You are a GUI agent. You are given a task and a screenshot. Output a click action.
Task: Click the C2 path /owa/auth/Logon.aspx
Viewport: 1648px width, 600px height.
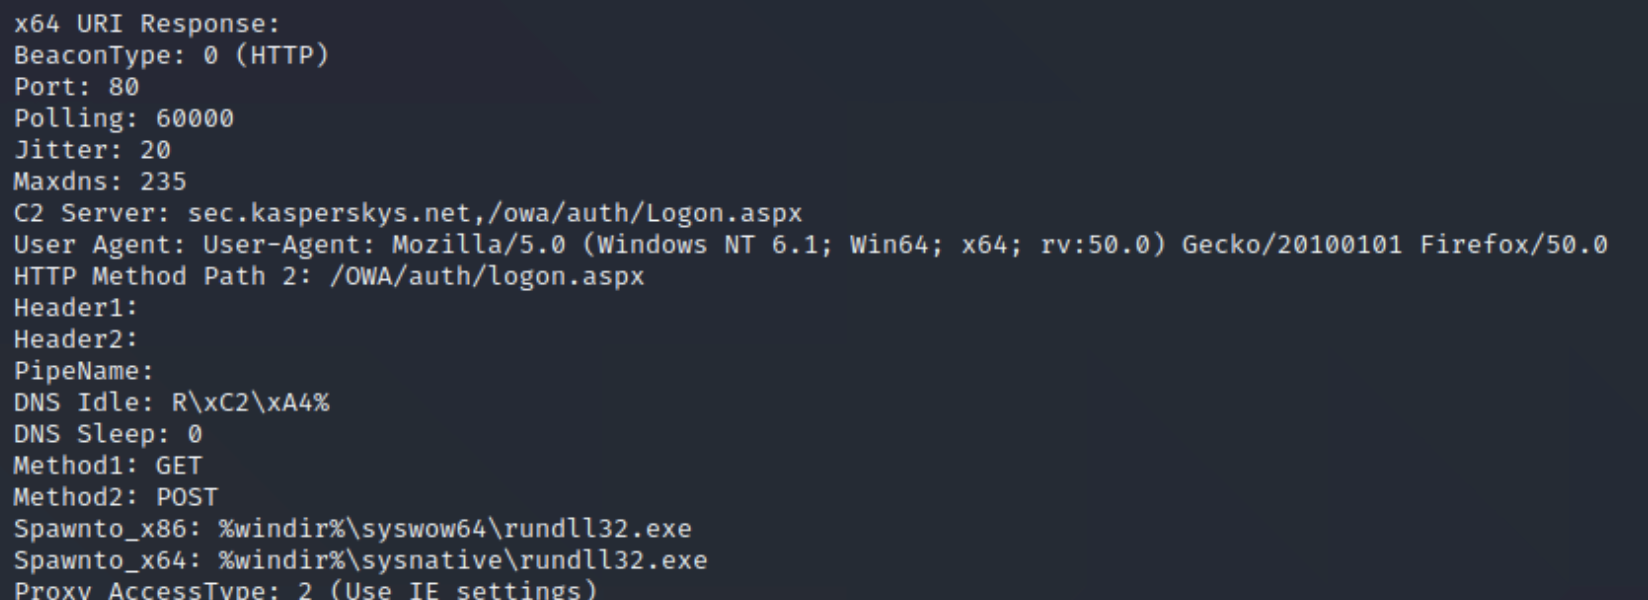(645, 213)
